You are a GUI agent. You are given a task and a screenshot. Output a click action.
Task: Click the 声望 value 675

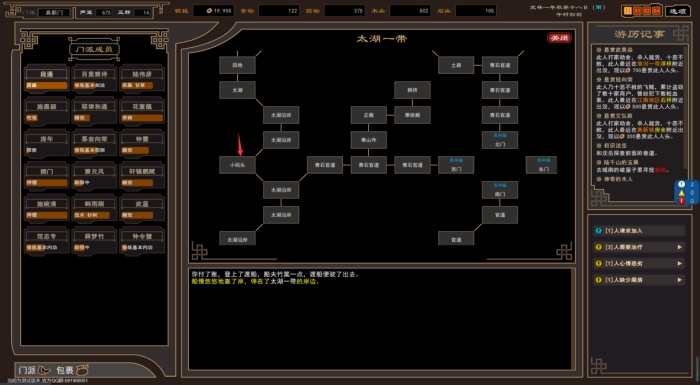(104, 13)
